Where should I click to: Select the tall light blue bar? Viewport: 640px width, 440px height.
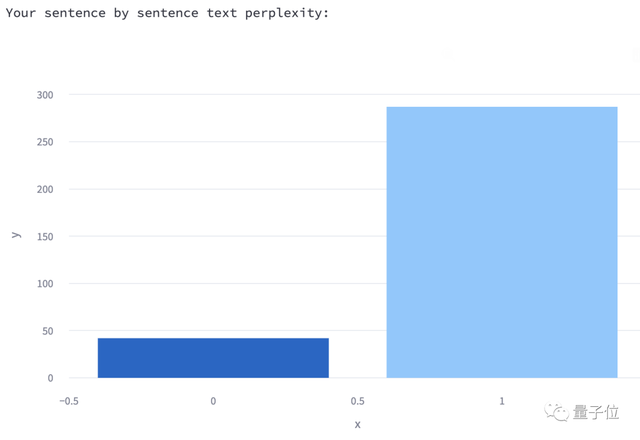502,242
